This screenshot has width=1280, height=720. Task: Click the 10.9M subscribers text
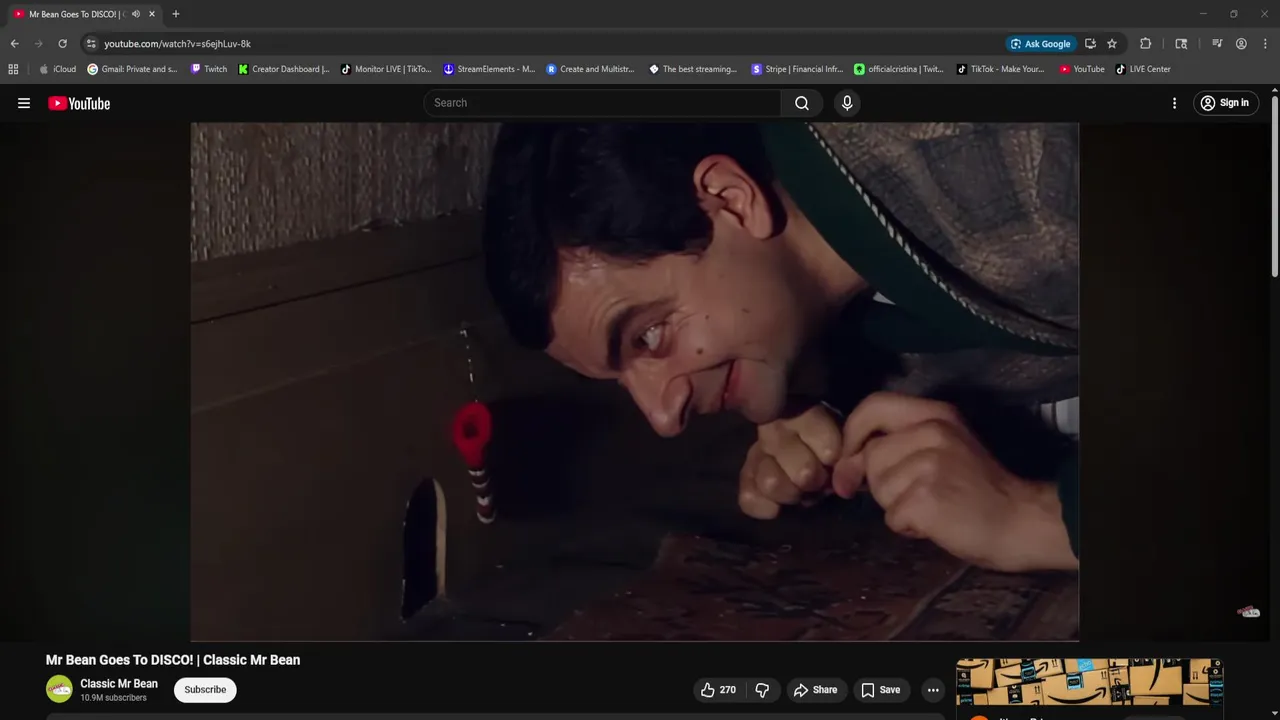pos(113,698)
